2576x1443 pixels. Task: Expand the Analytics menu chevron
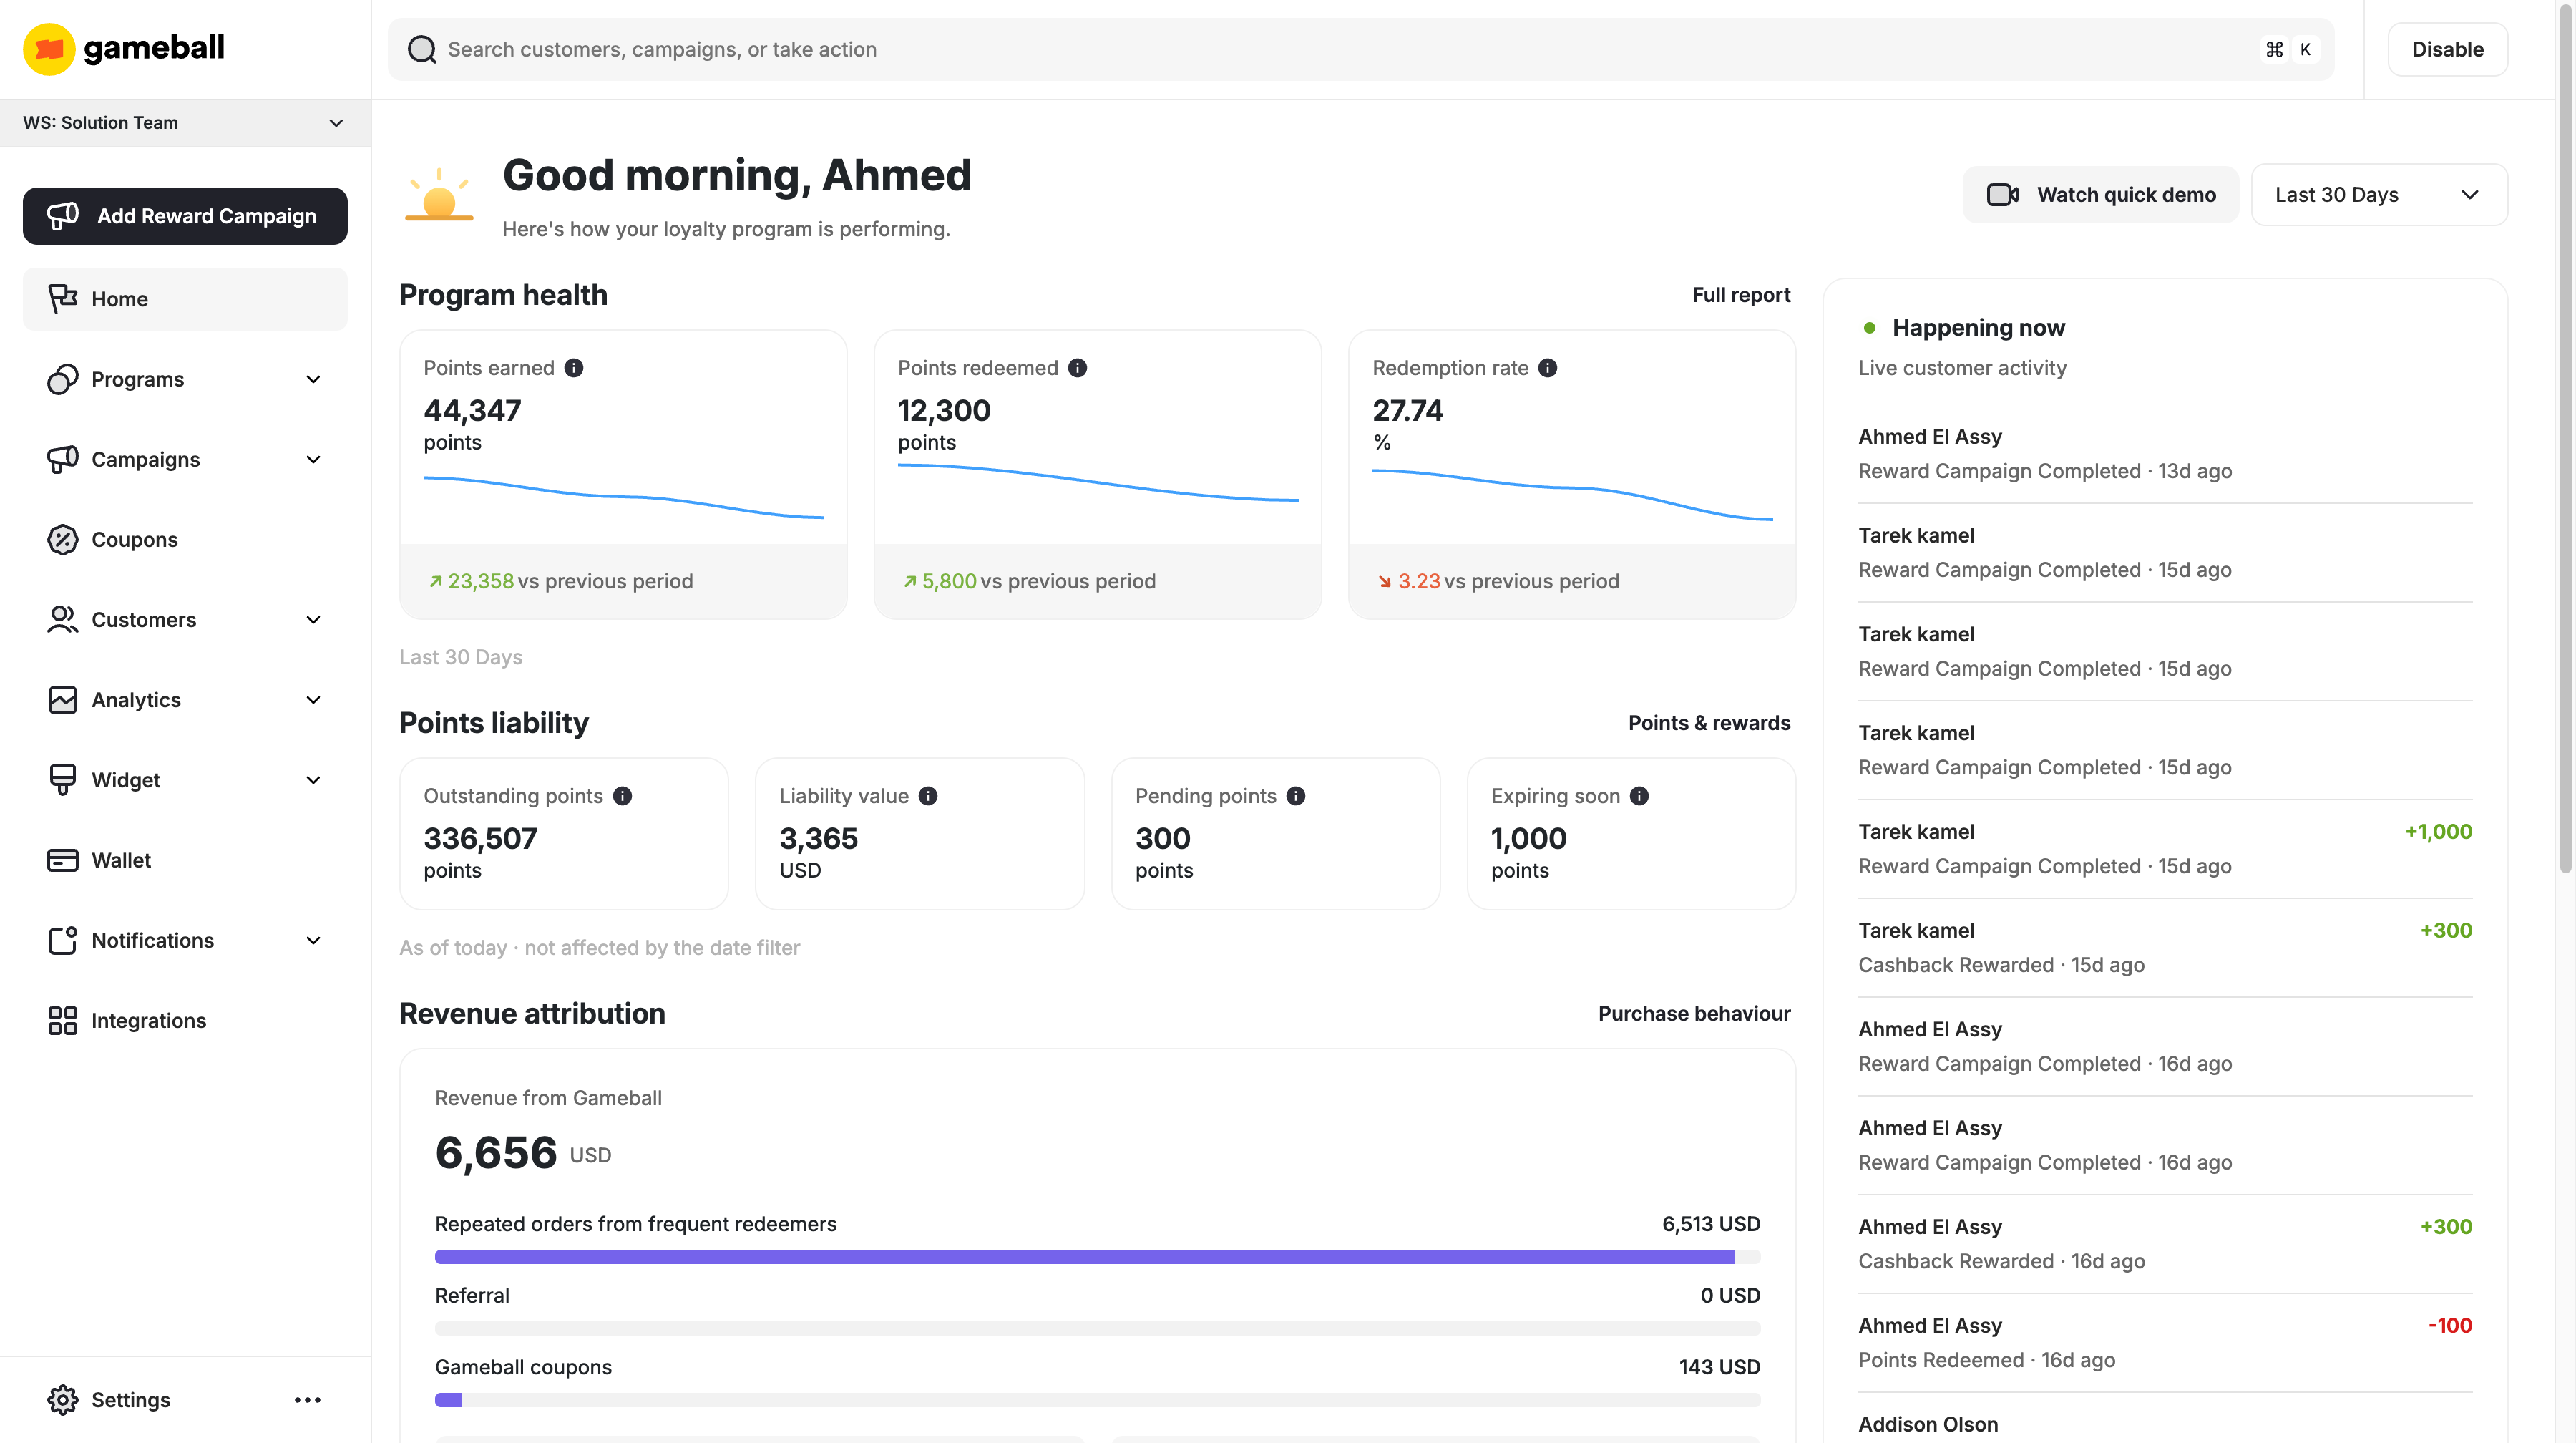coord(313,699)
